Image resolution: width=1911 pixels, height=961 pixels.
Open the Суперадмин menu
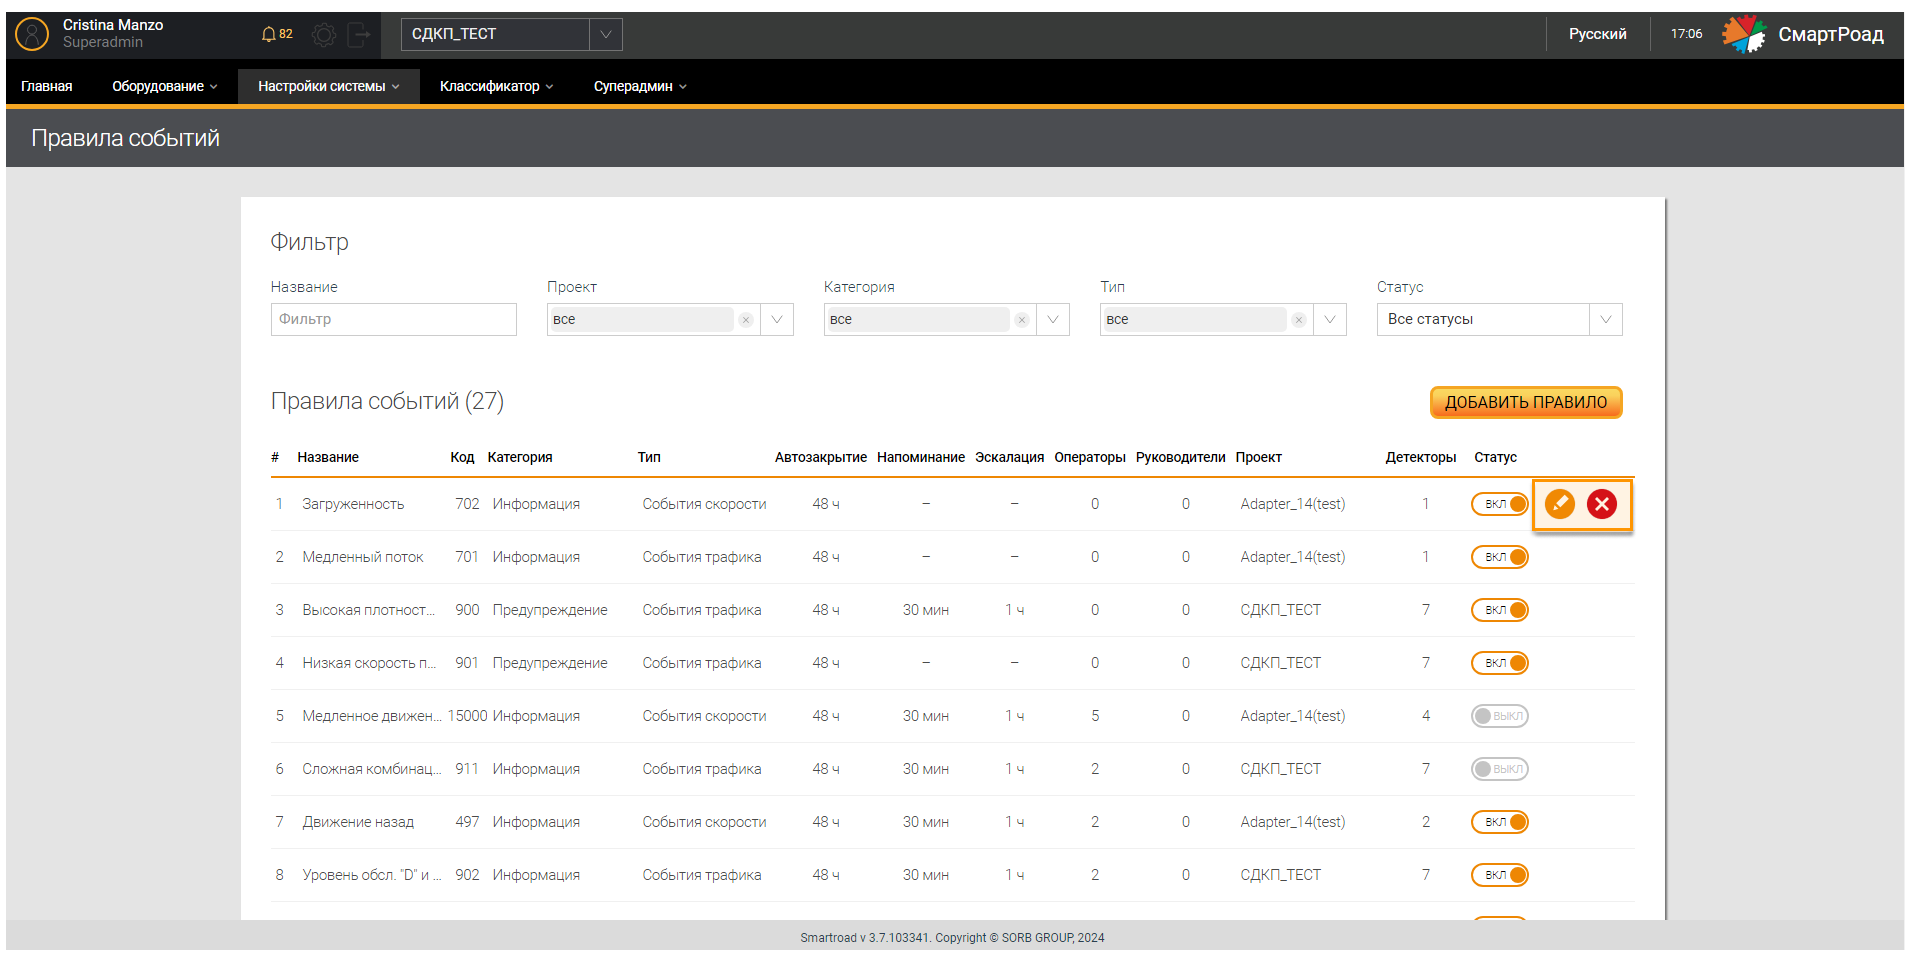640,86
